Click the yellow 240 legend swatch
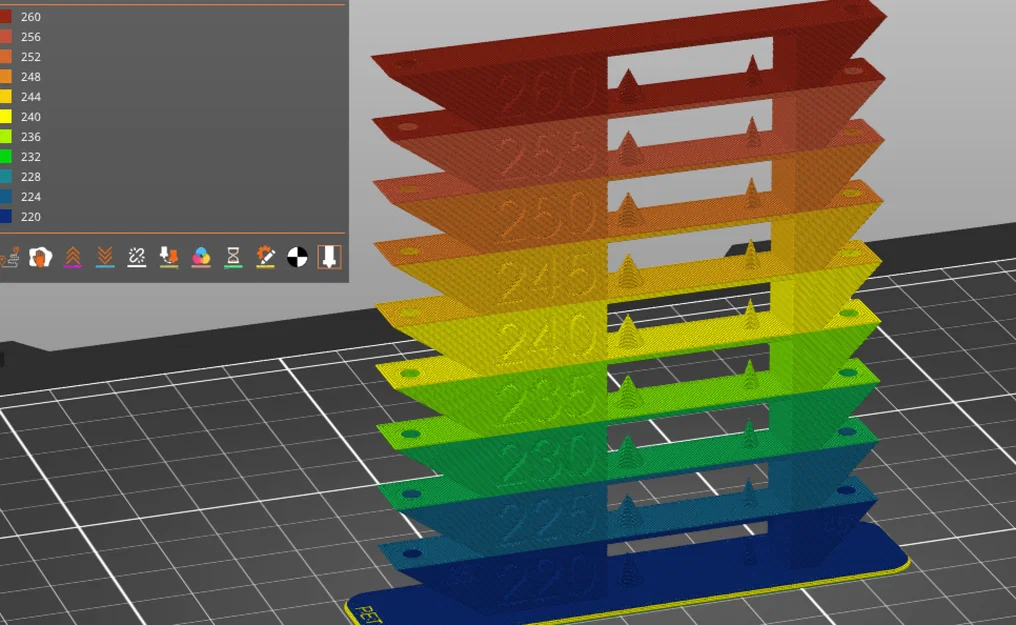 [x=5, y=117]
